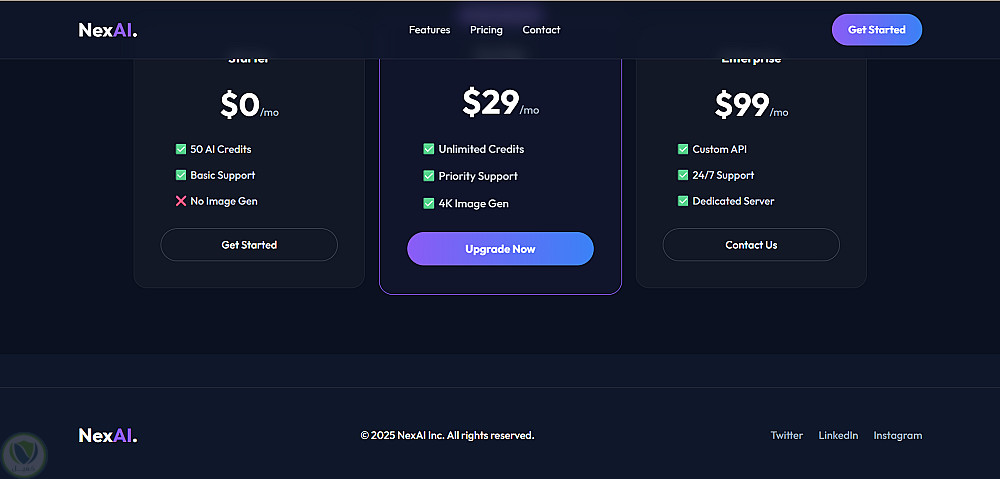Click the checkmark icon beside Basic Support
The width and height of the screenshot is (1000, 479).
[x=181, y=175]
